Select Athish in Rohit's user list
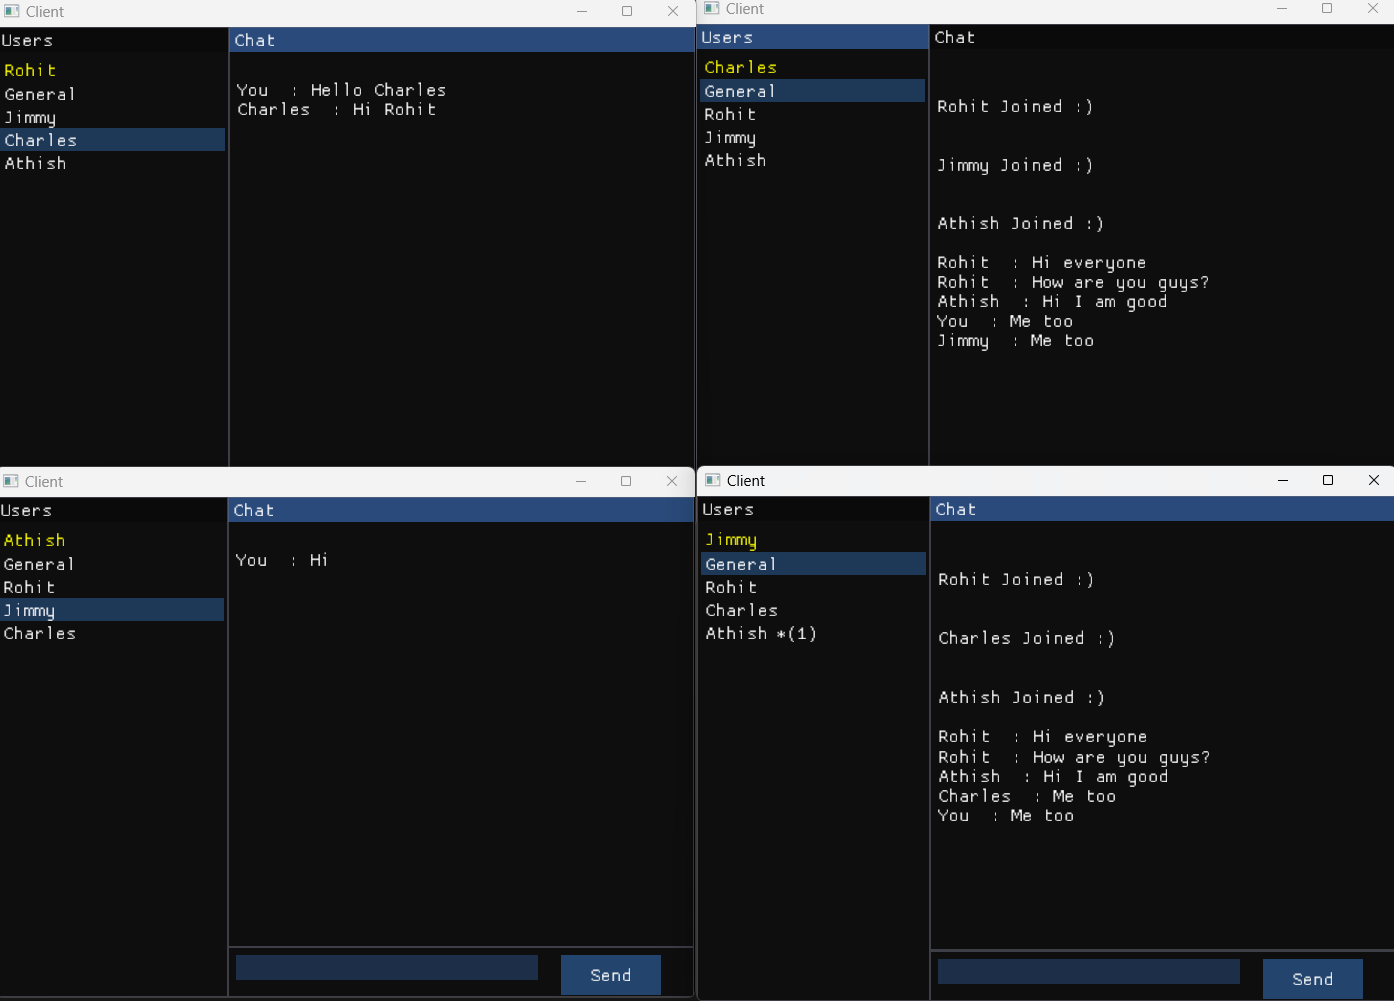This screenshot has height=1001, width=1394. tap(112, 163)
